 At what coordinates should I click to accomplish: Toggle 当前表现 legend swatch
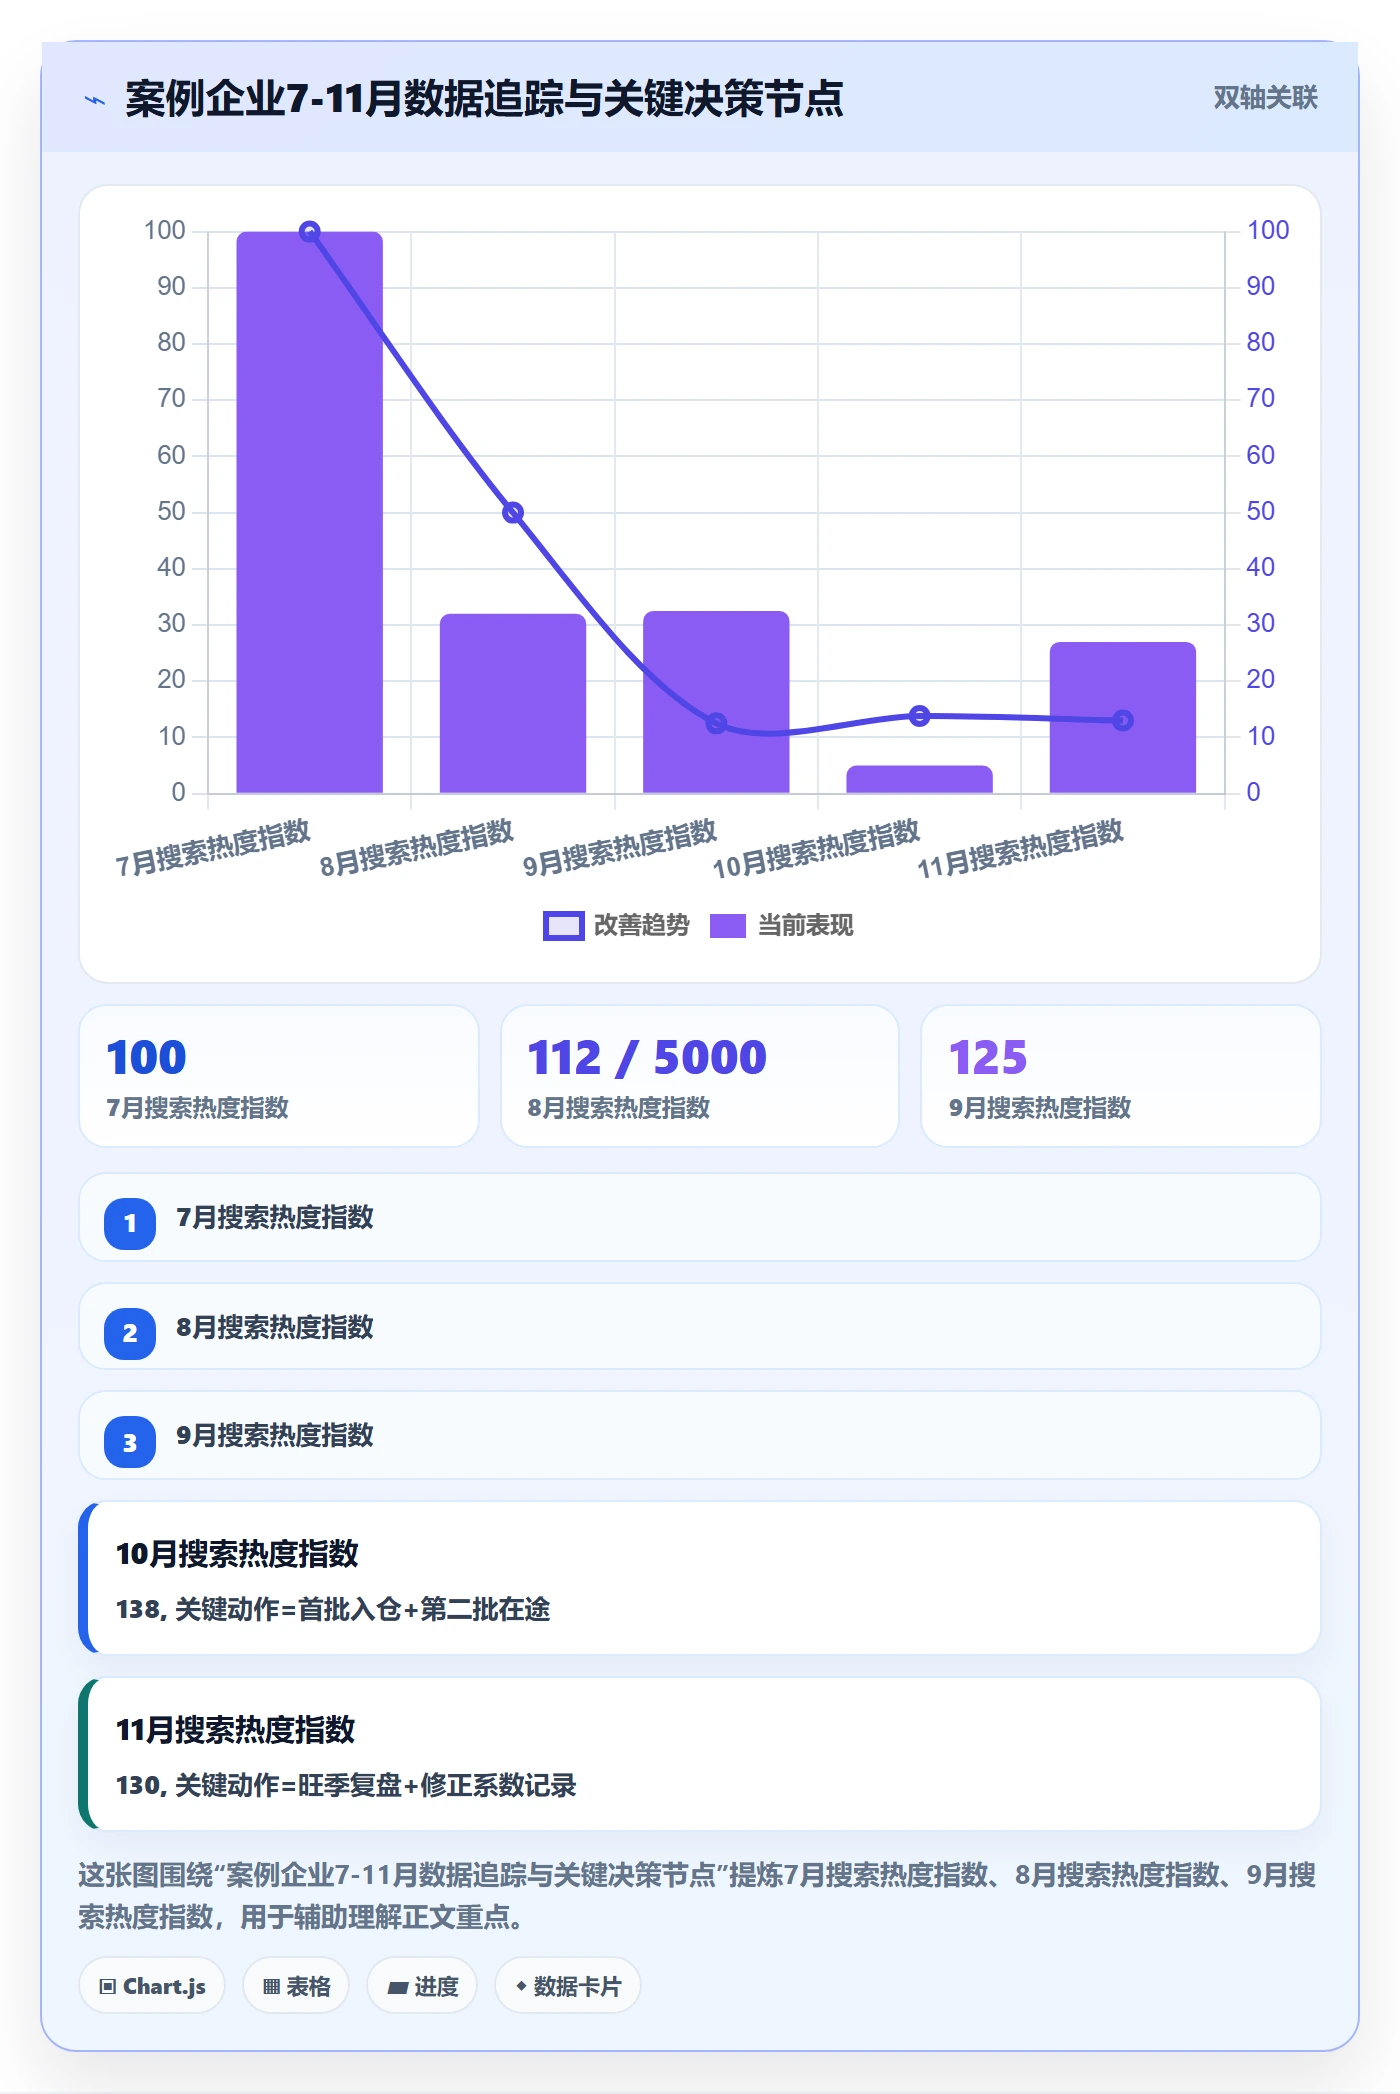[728, 926]
